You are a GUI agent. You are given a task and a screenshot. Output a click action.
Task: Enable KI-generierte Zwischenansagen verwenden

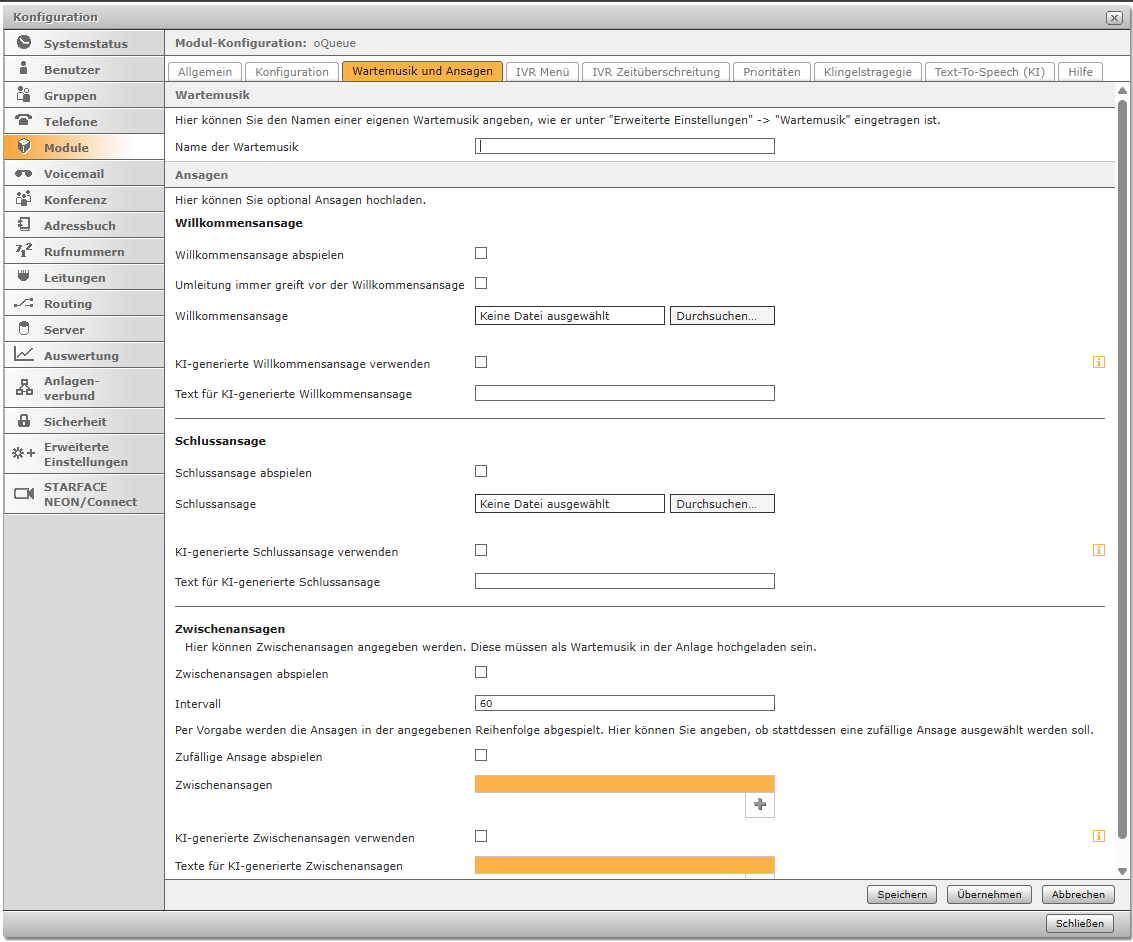pyautogui.click(x=481, y=836)
